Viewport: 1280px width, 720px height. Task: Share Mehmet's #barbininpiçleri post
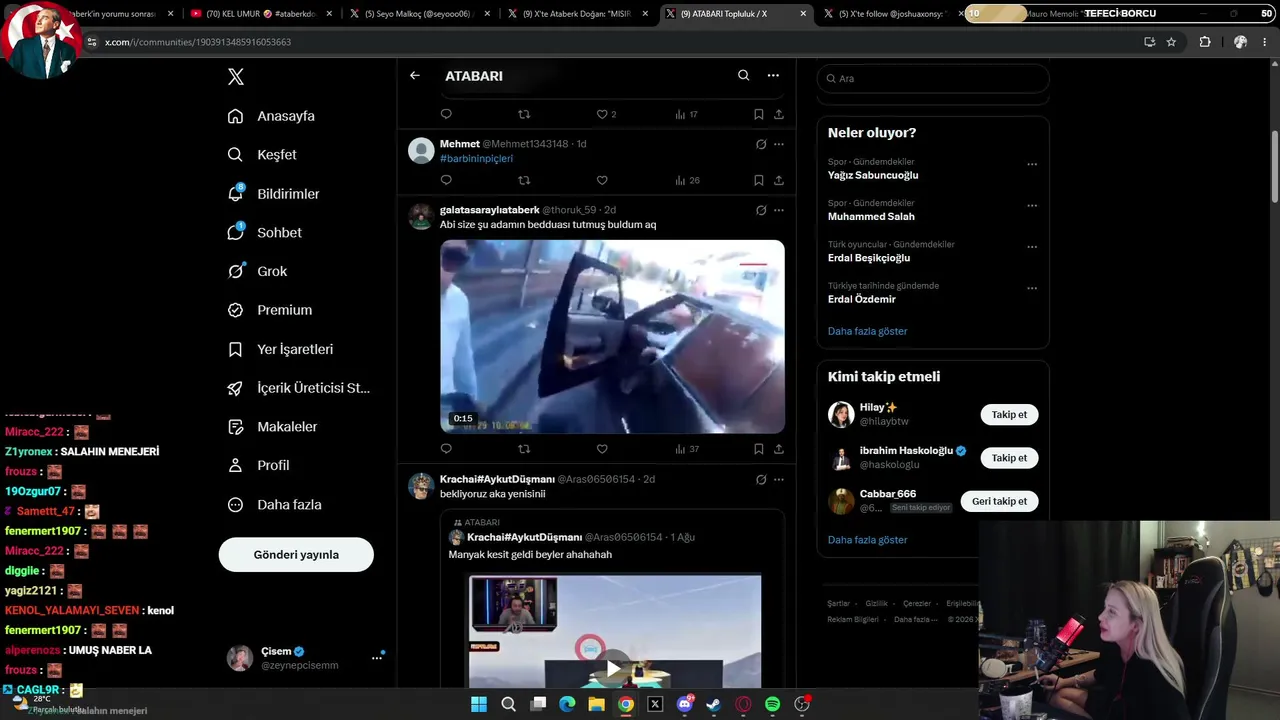point(779,180)
